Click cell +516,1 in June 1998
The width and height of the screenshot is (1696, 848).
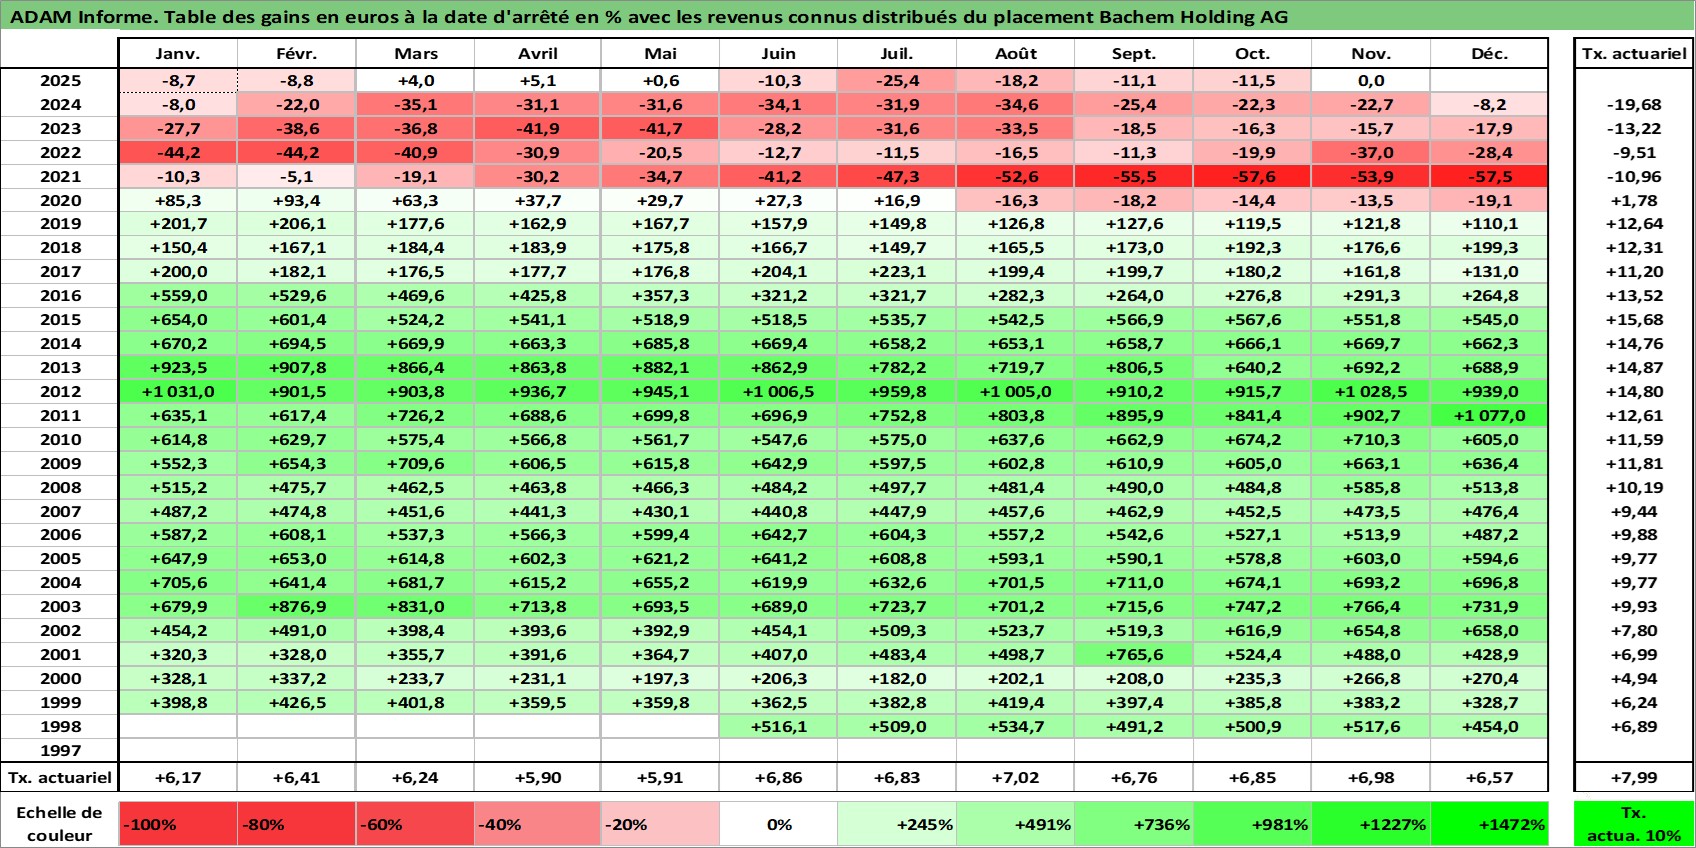pyautogui.click(x=778, y=727)
